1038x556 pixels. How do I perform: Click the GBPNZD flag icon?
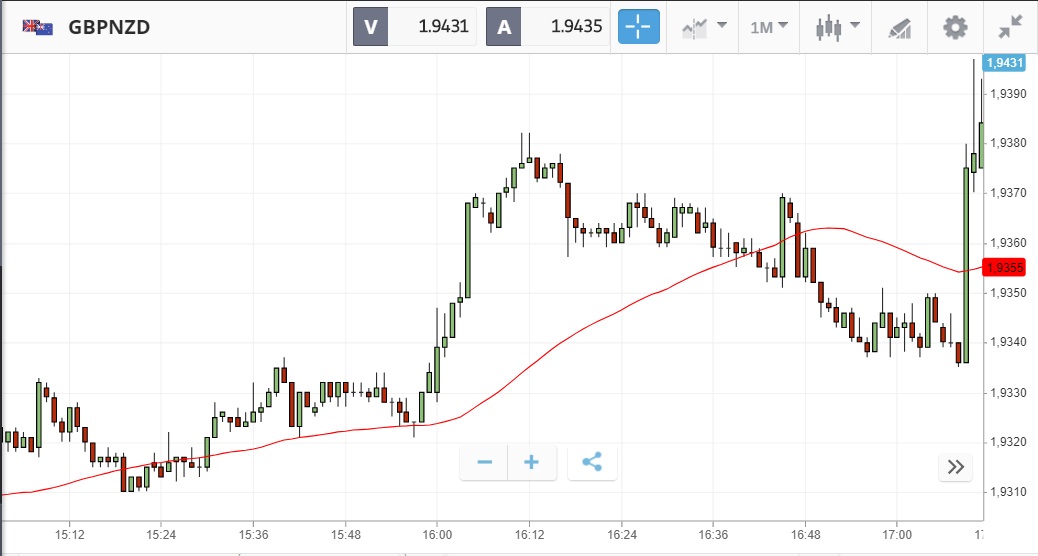pyautogui.click(x=38, y=27)
